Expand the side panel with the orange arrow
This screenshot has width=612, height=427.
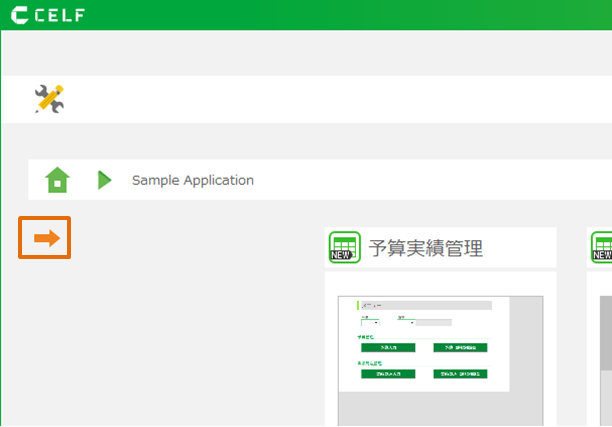[45, 238]
